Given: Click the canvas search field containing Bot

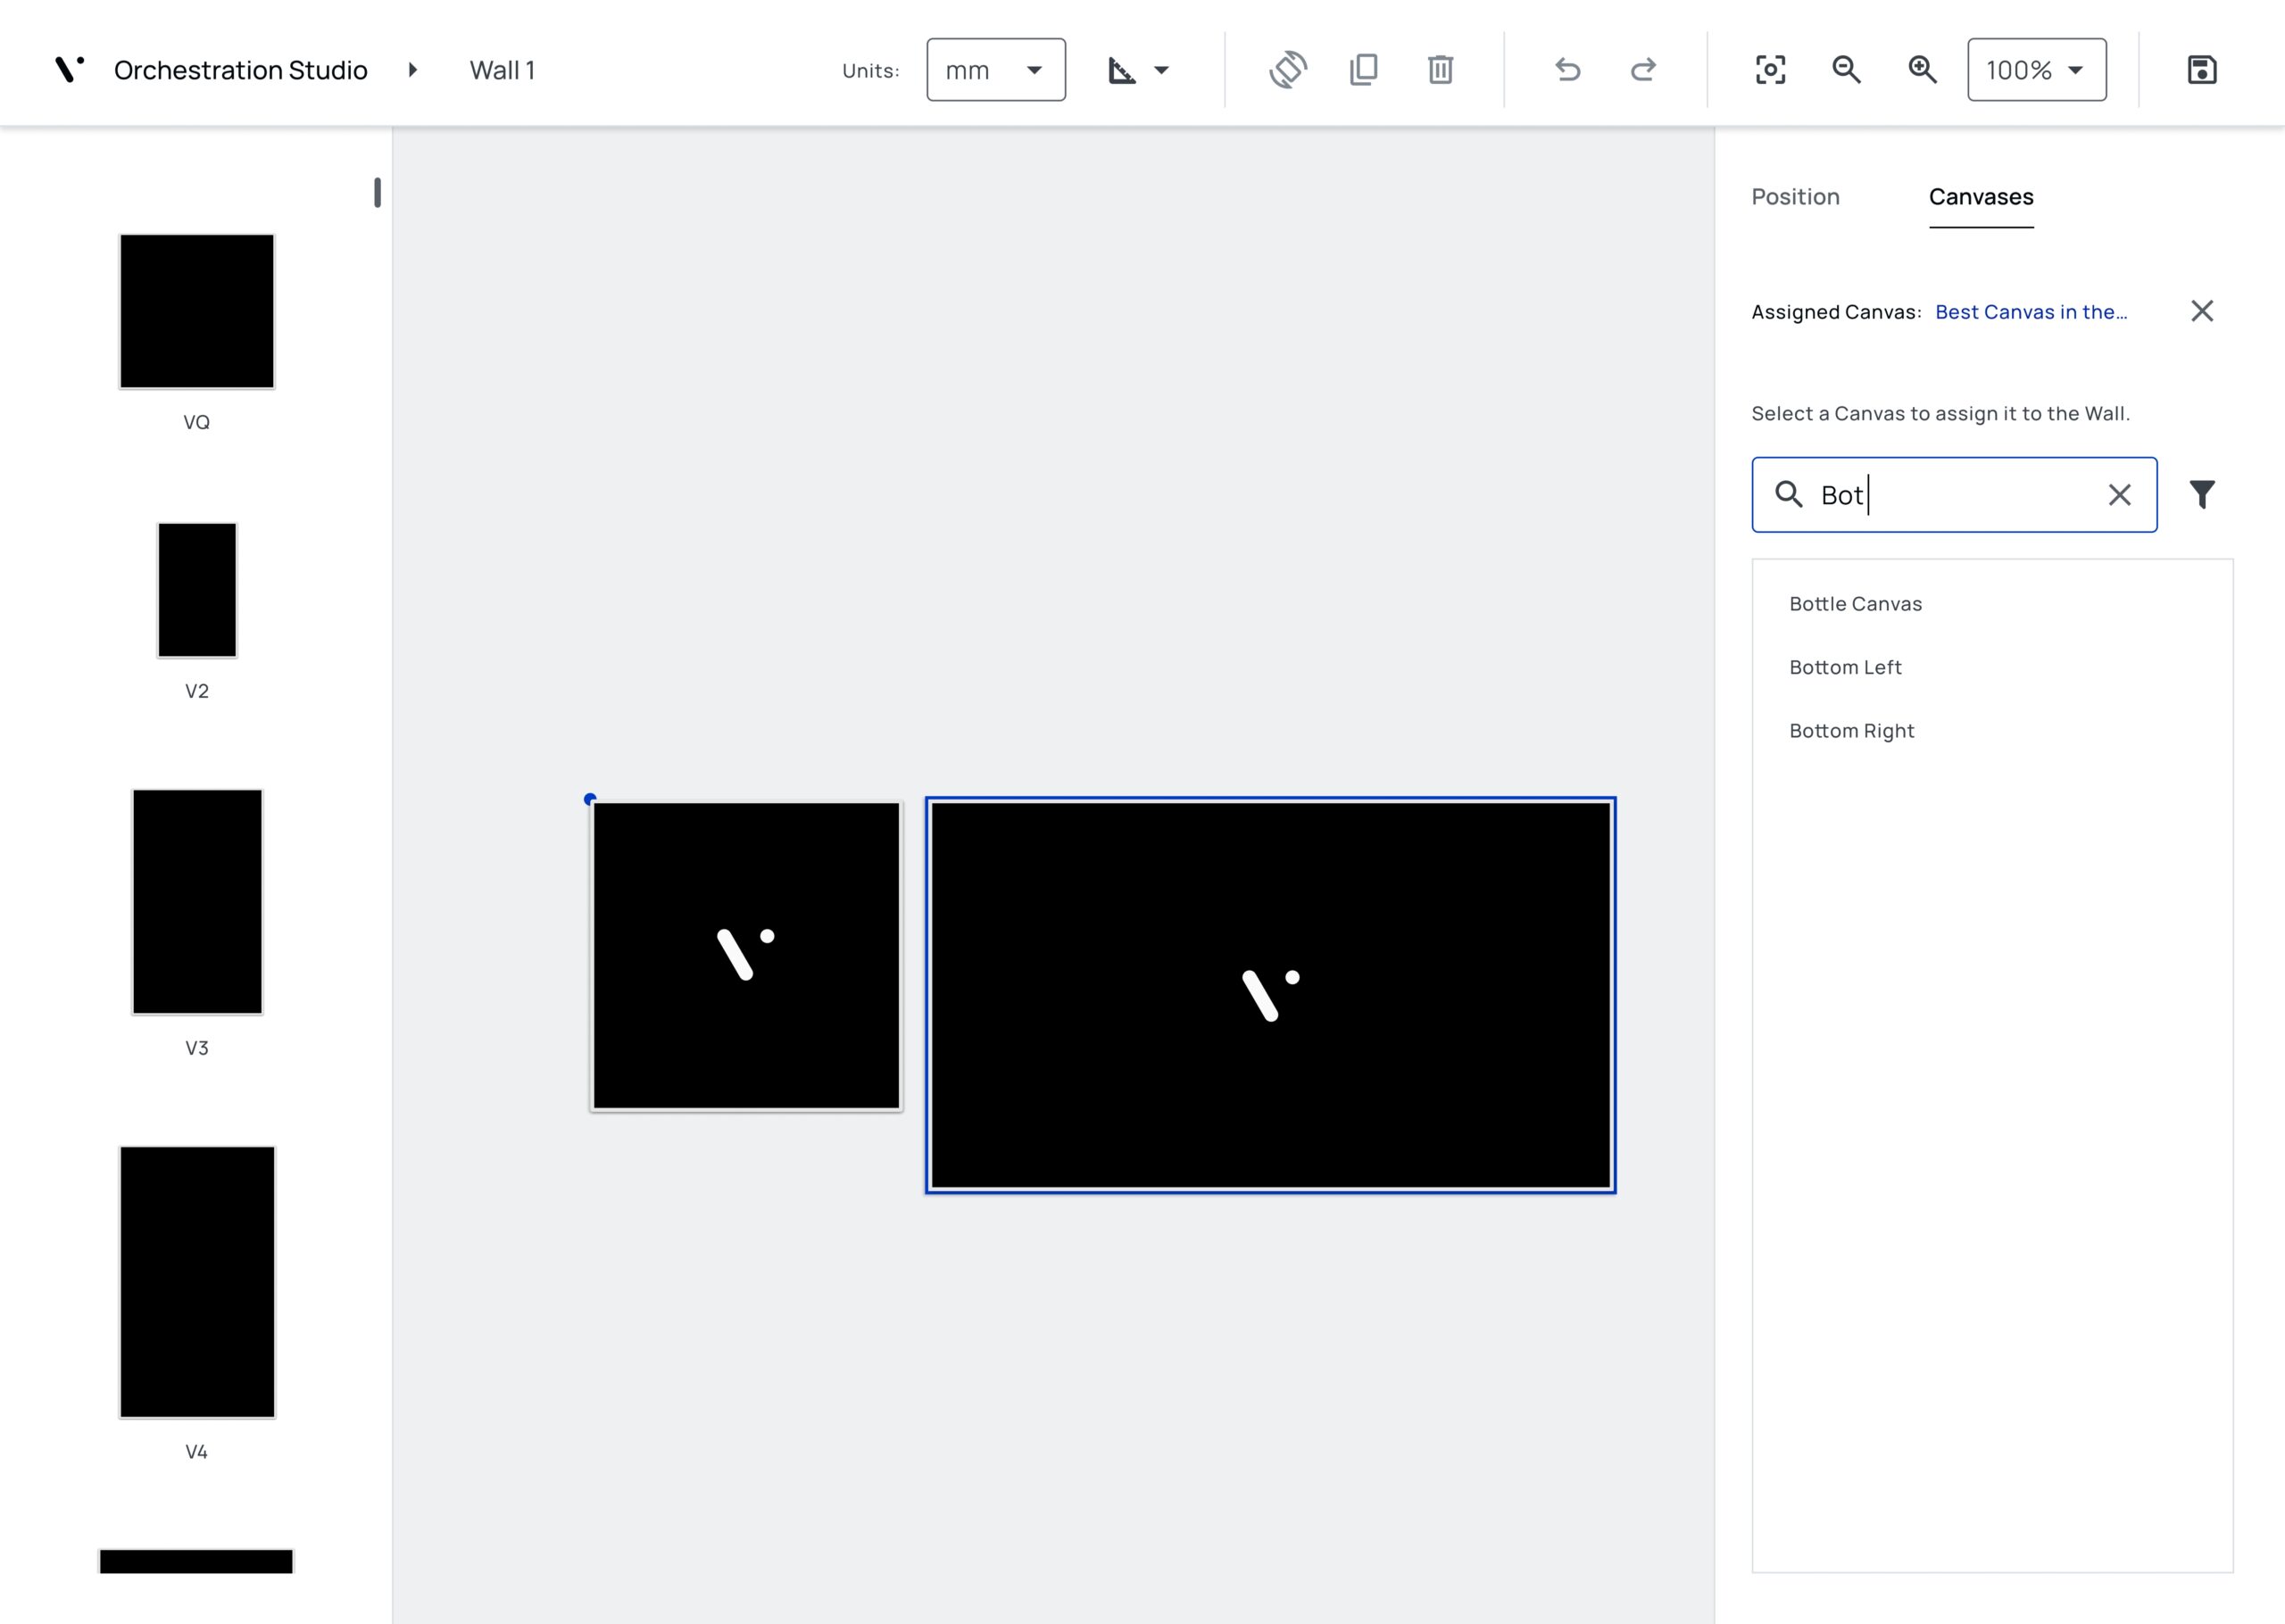Looking at the screenshot, I should pyautogui.click(x=1954, y=495).
